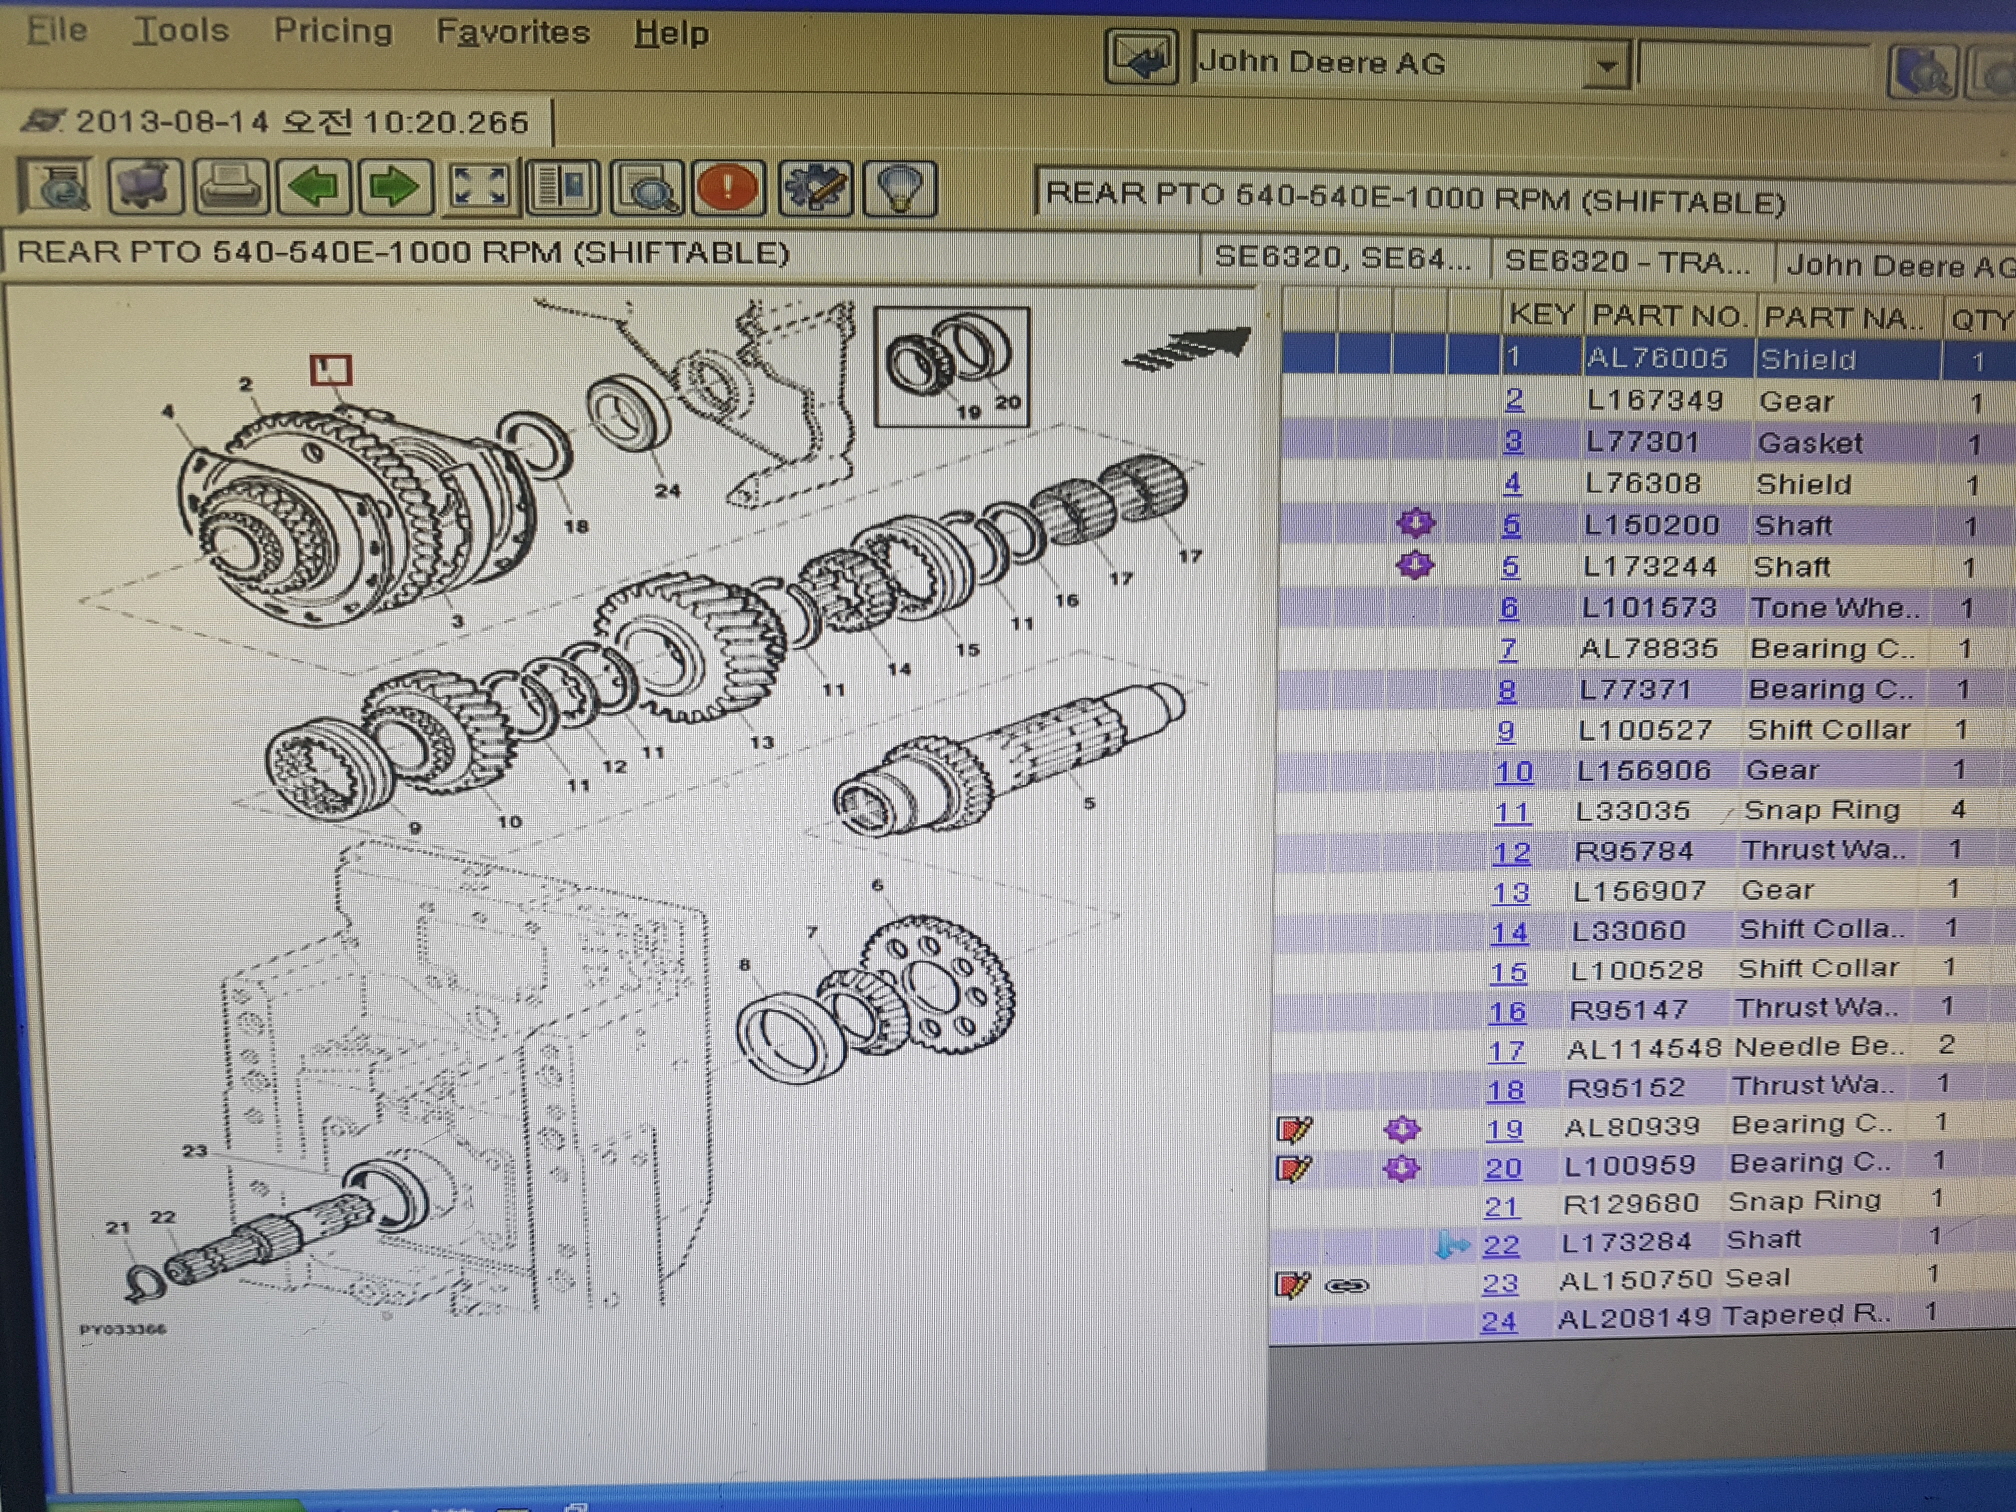Click the part number cell L33060
This screenshot has width=2016, height=1512.
(x=1629, y=931)
